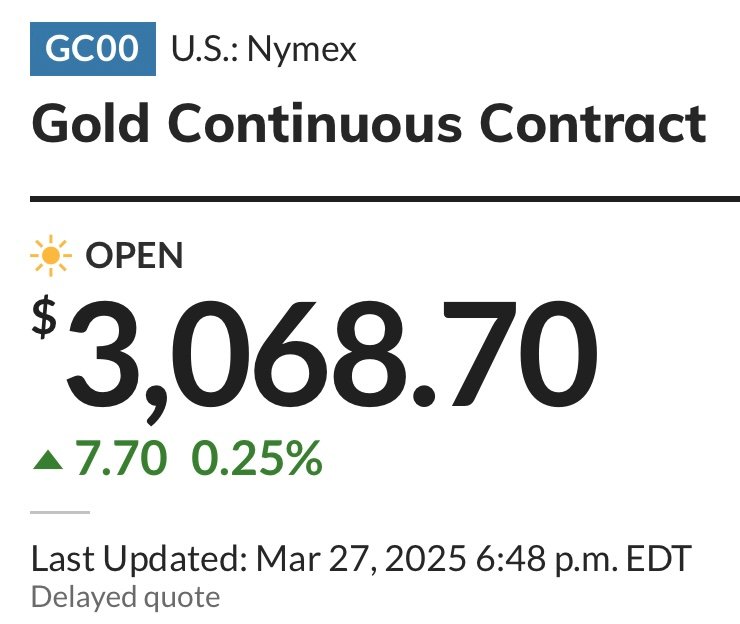Image resolution: width=740 pixels, height=624 pixels.
Task: Click the short gray separator line
Action: [60, 512]
